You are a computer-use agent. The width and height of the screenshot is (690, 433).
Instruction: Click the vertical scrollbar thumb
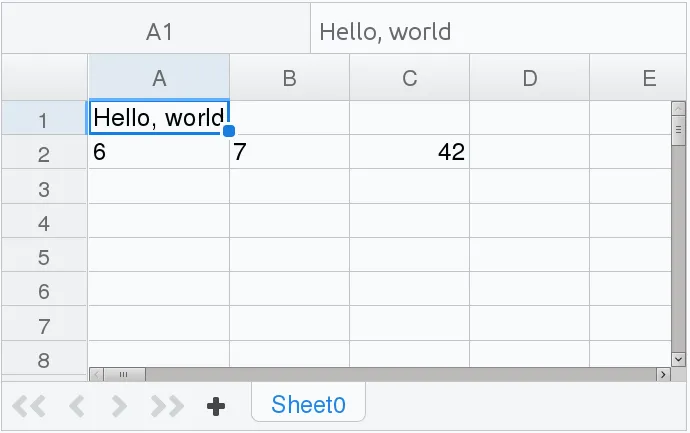pos(678,130)
